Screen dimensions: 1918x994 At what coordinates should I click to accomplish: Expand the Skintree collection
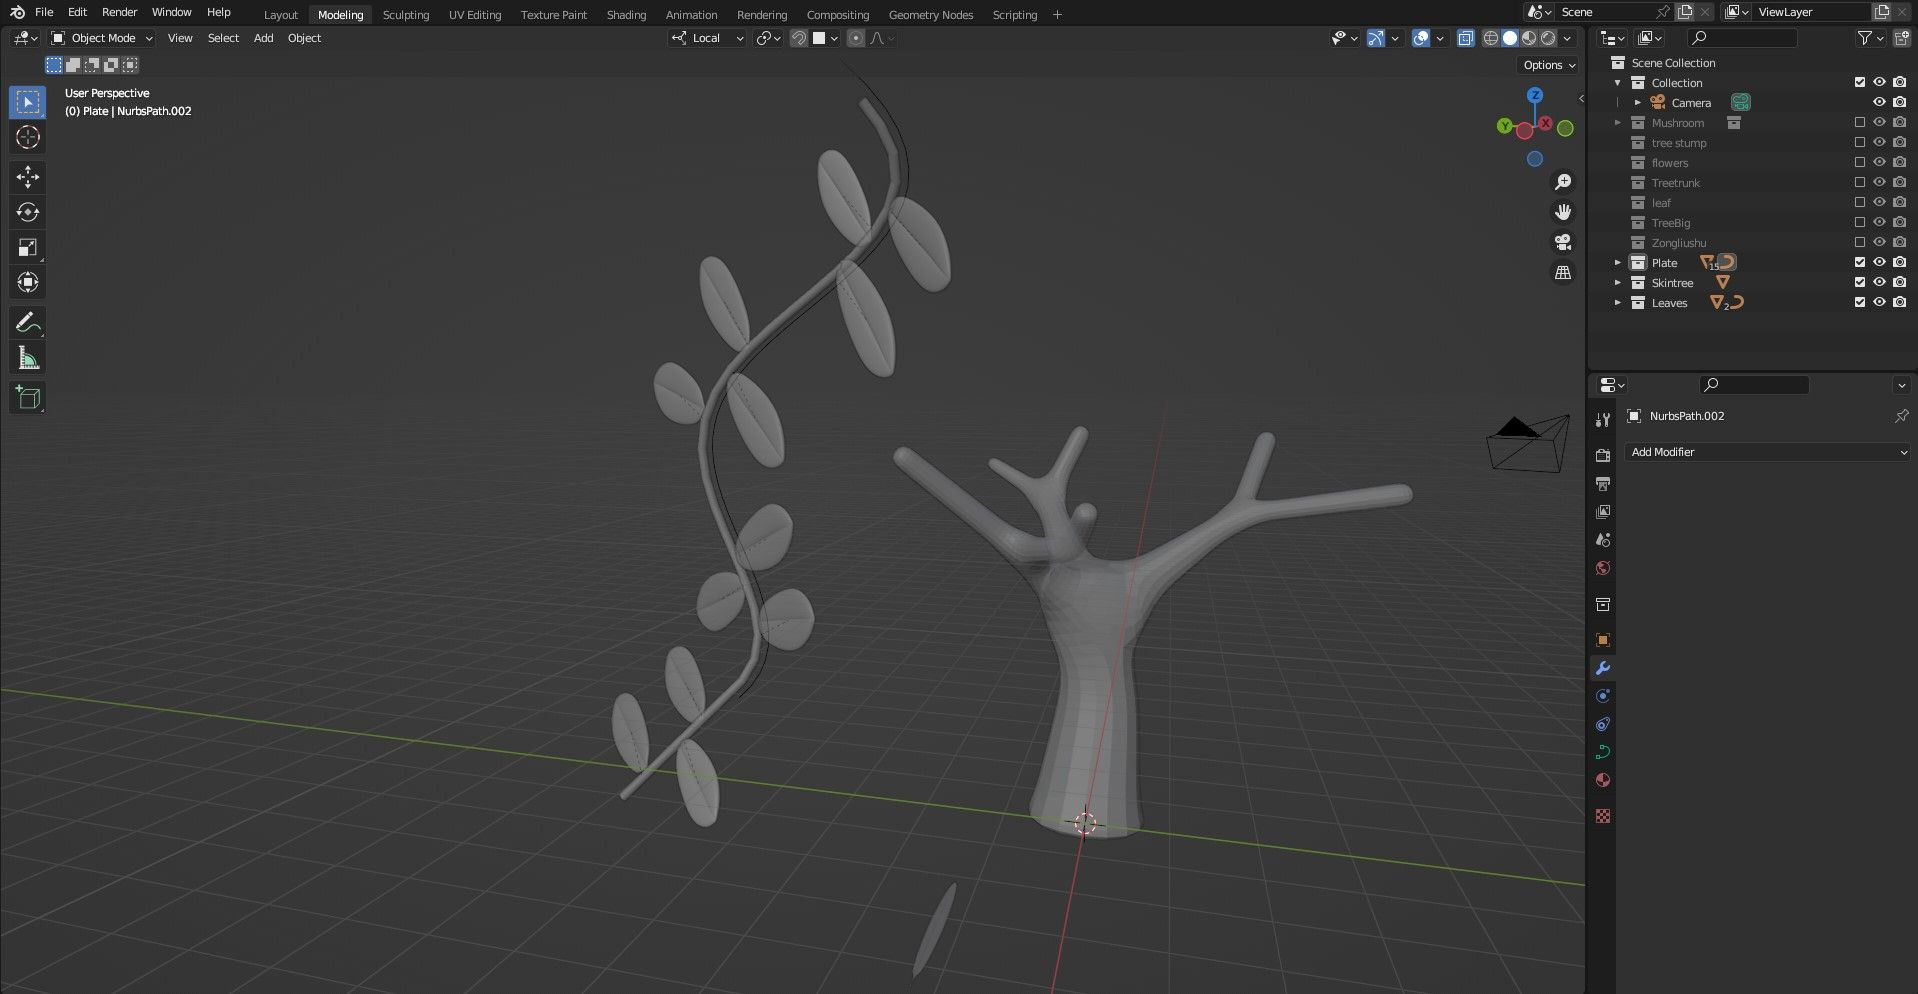click(1617, 283)
